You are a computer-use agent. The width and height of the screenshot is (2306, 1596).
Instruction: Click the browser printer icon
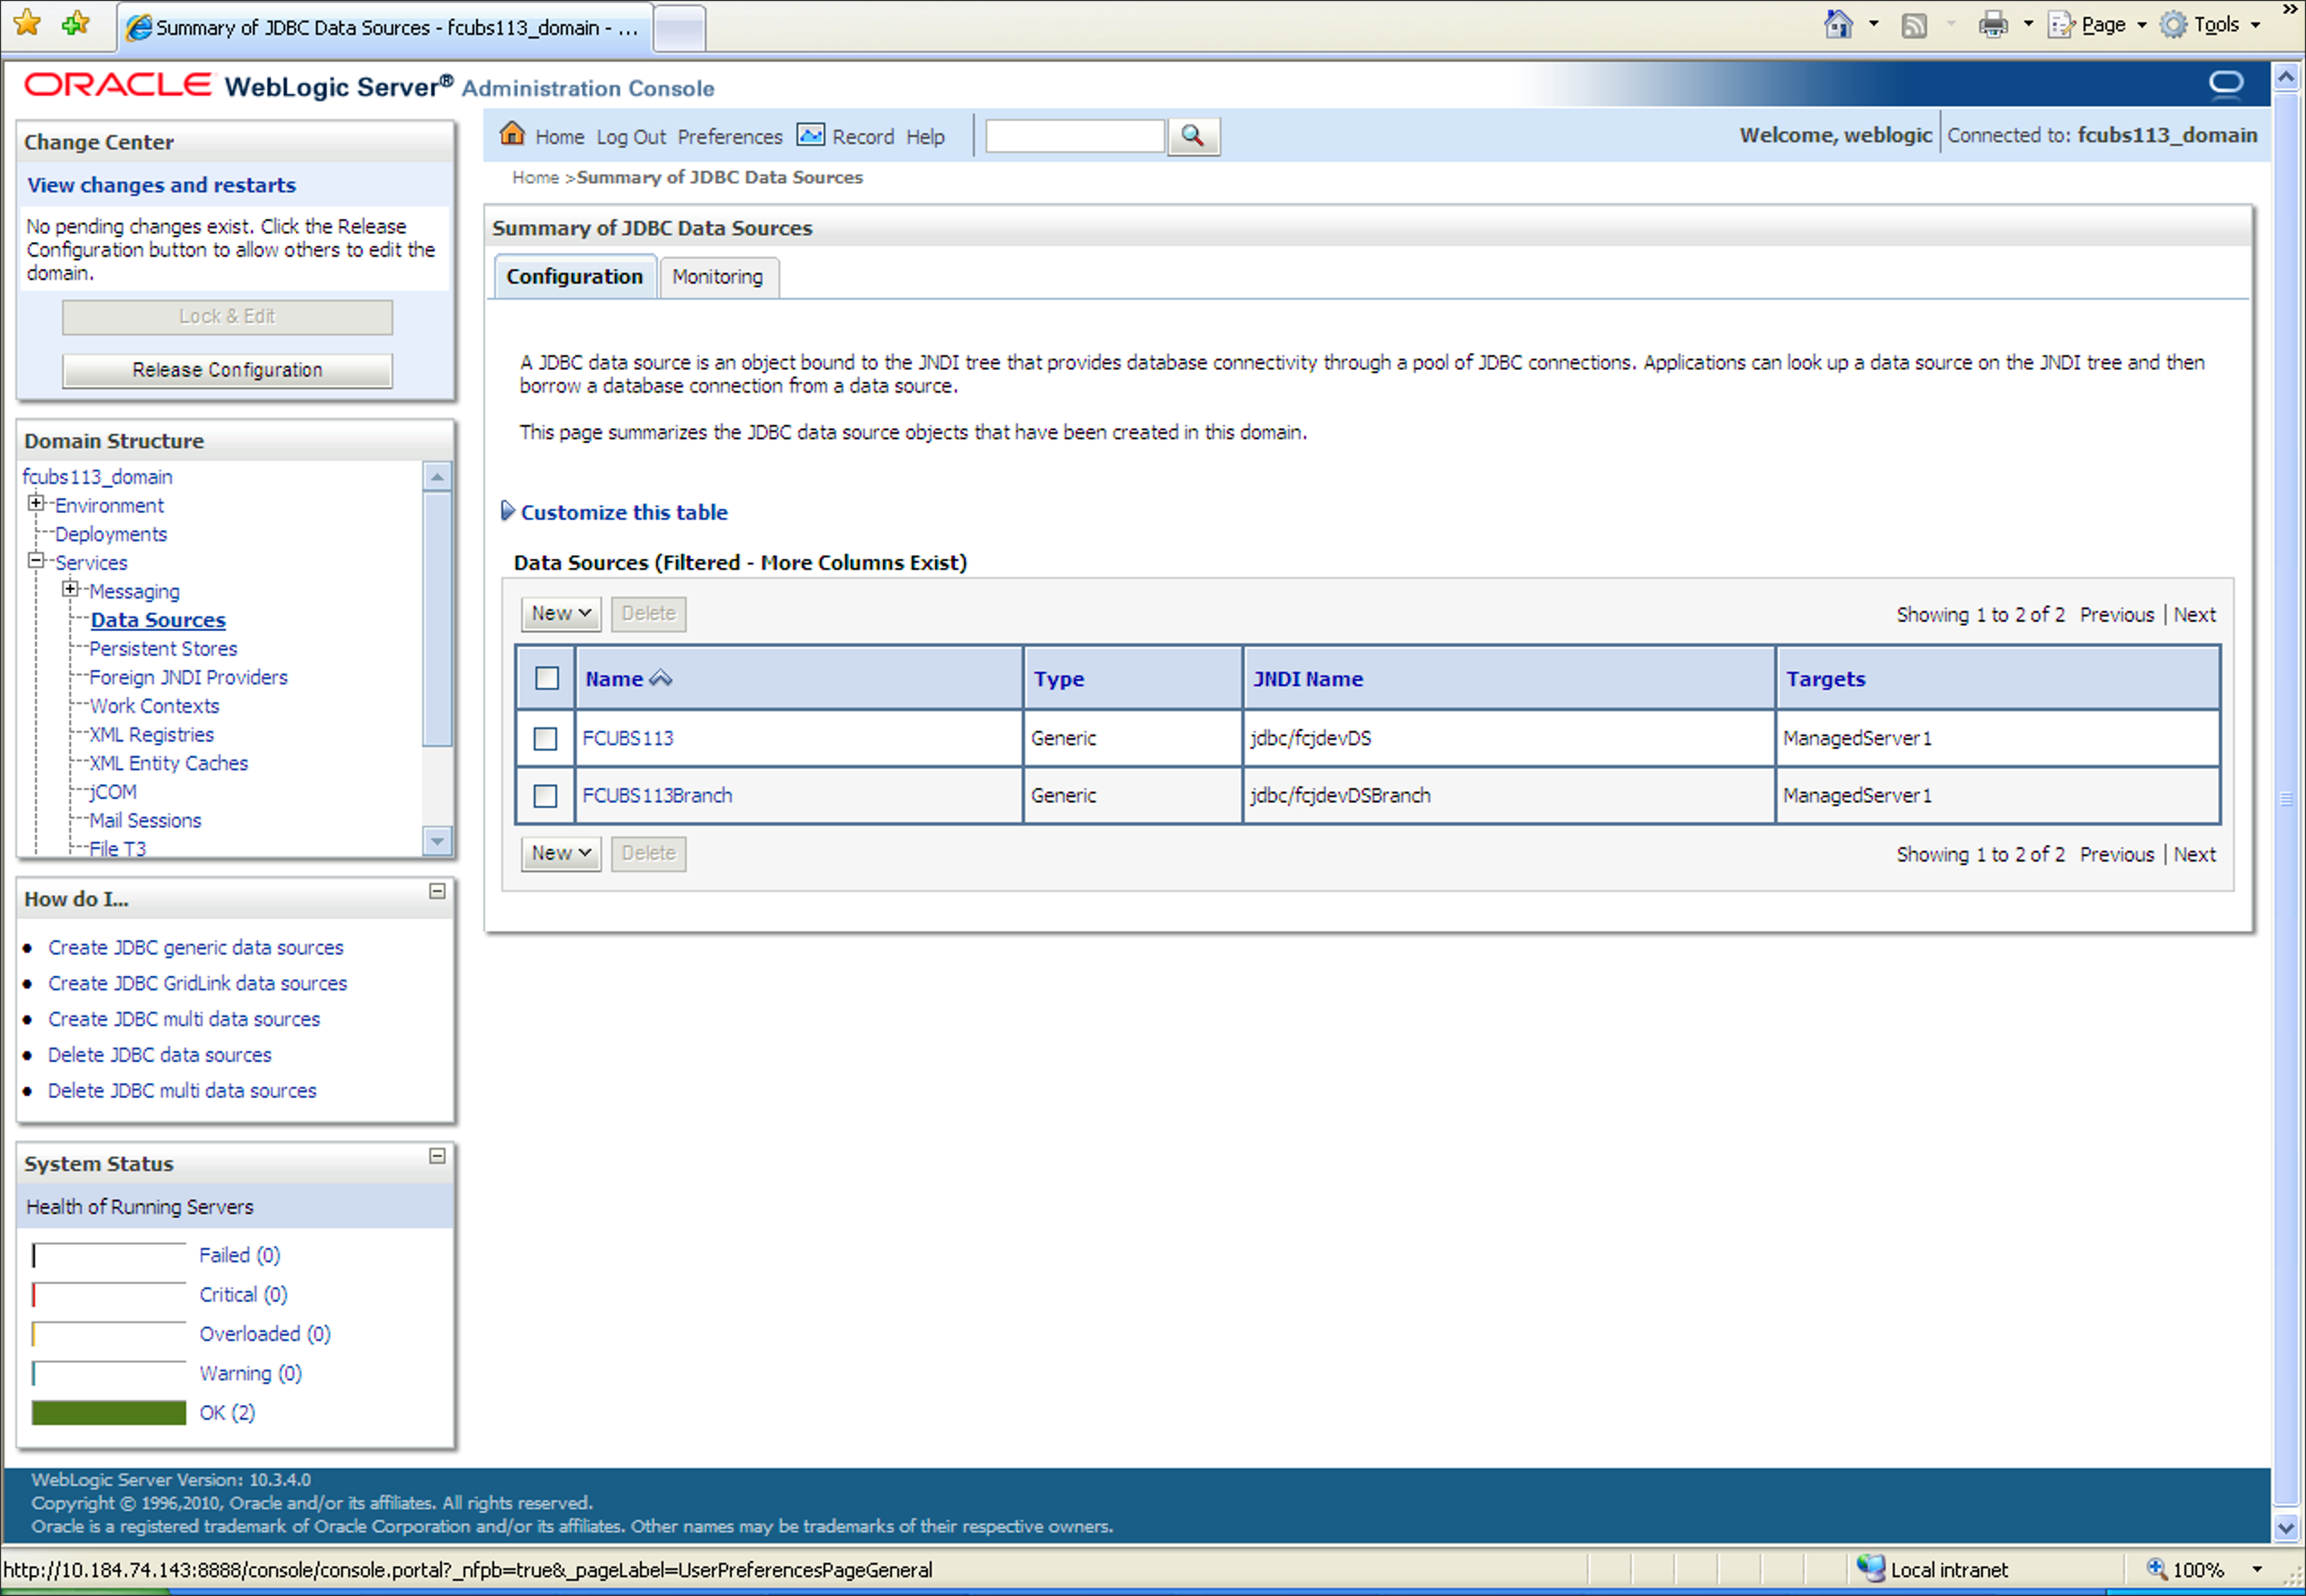click(x=1992, y=25)
